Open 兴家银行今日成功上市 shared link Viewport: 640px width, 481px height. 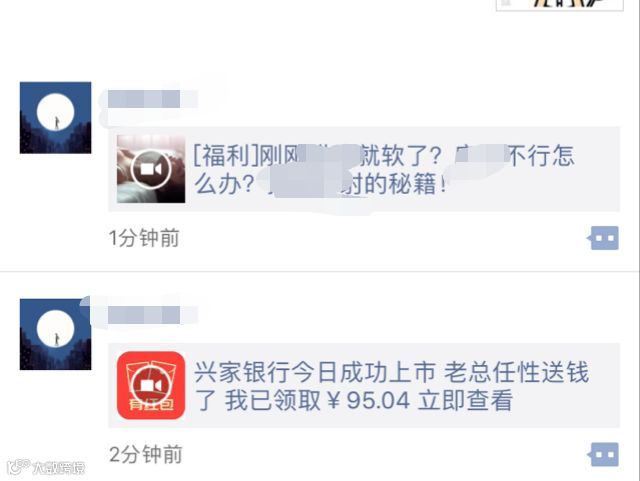tap(364, 385)
